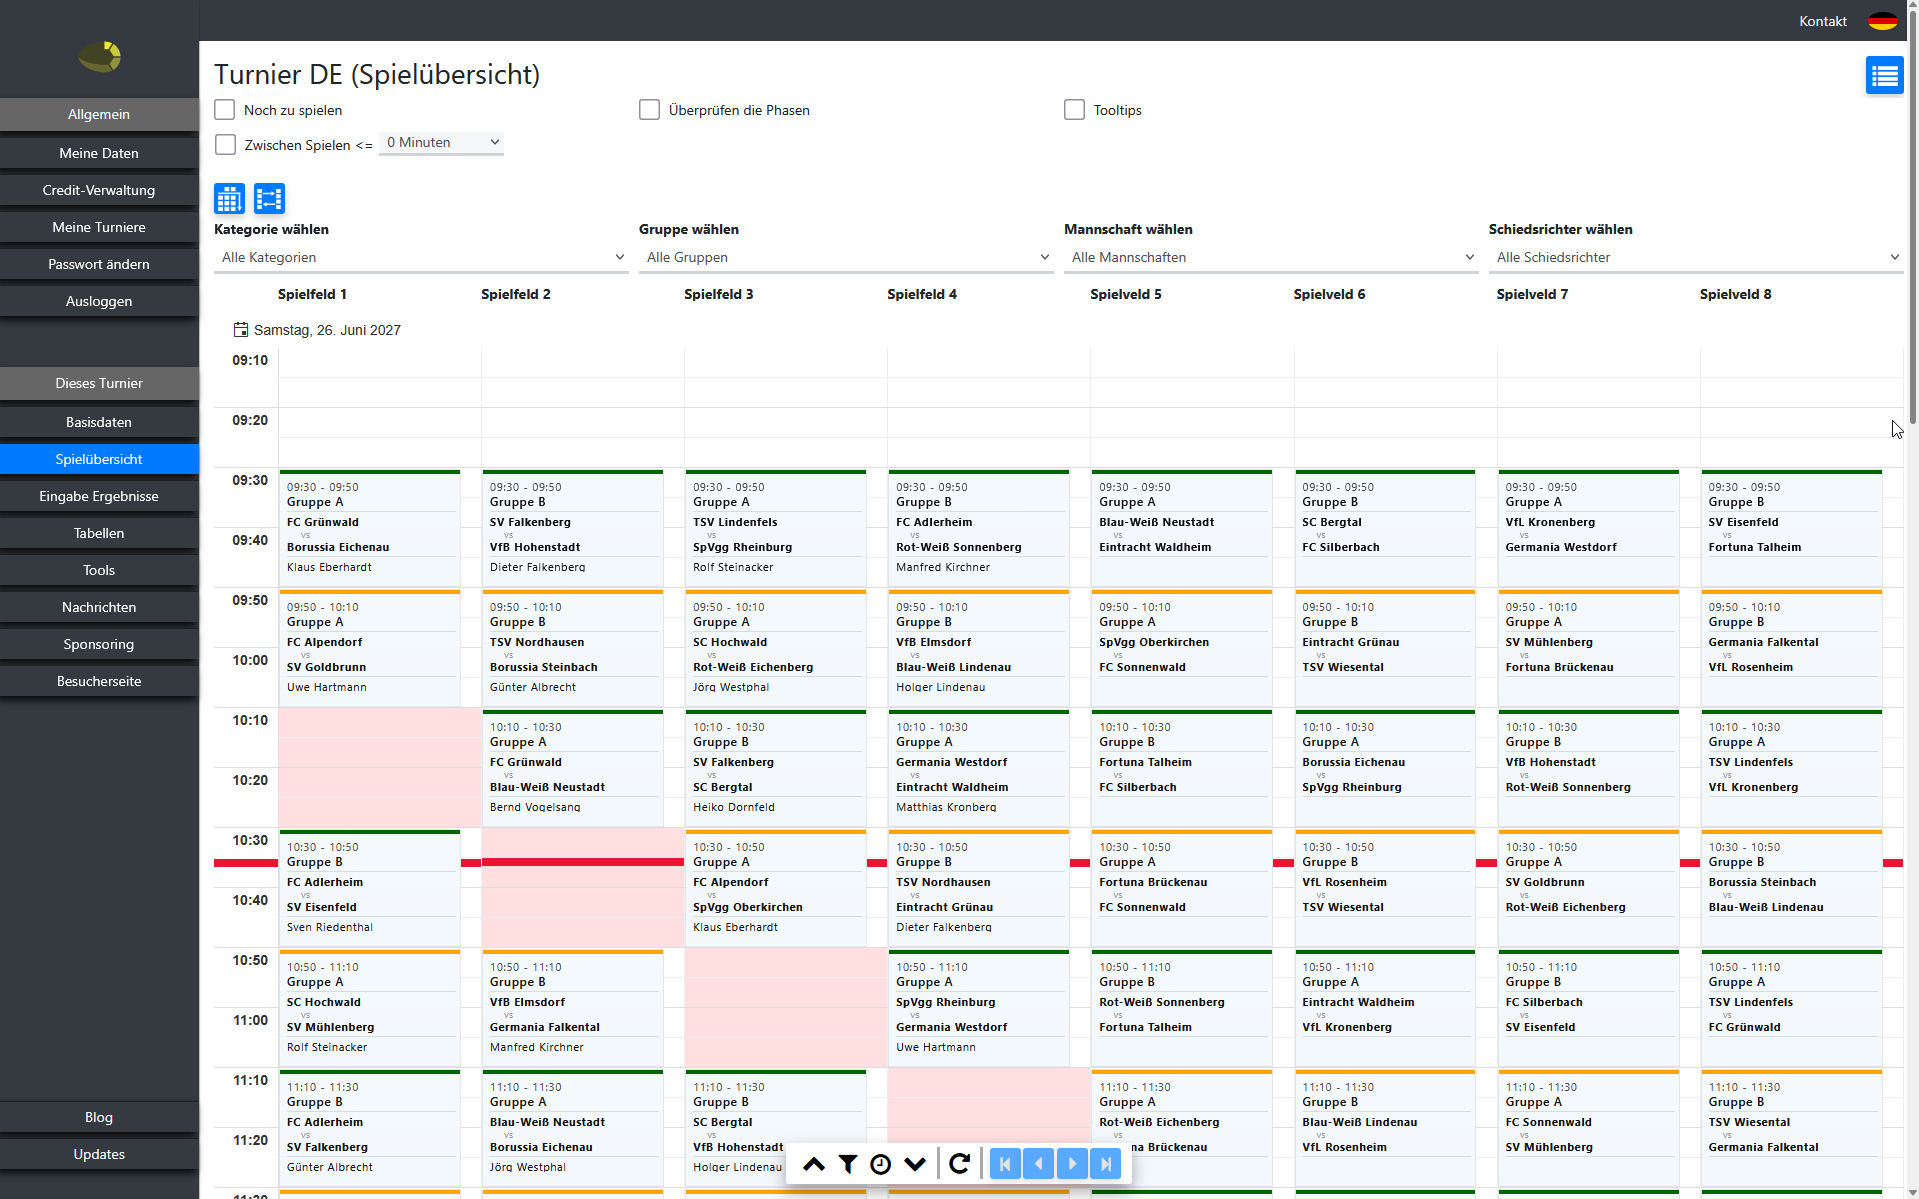Open the Alle Kategorien dropdown
Image resolution: width=1919 pixels, height=1199 pixels.
coord(421,257)
